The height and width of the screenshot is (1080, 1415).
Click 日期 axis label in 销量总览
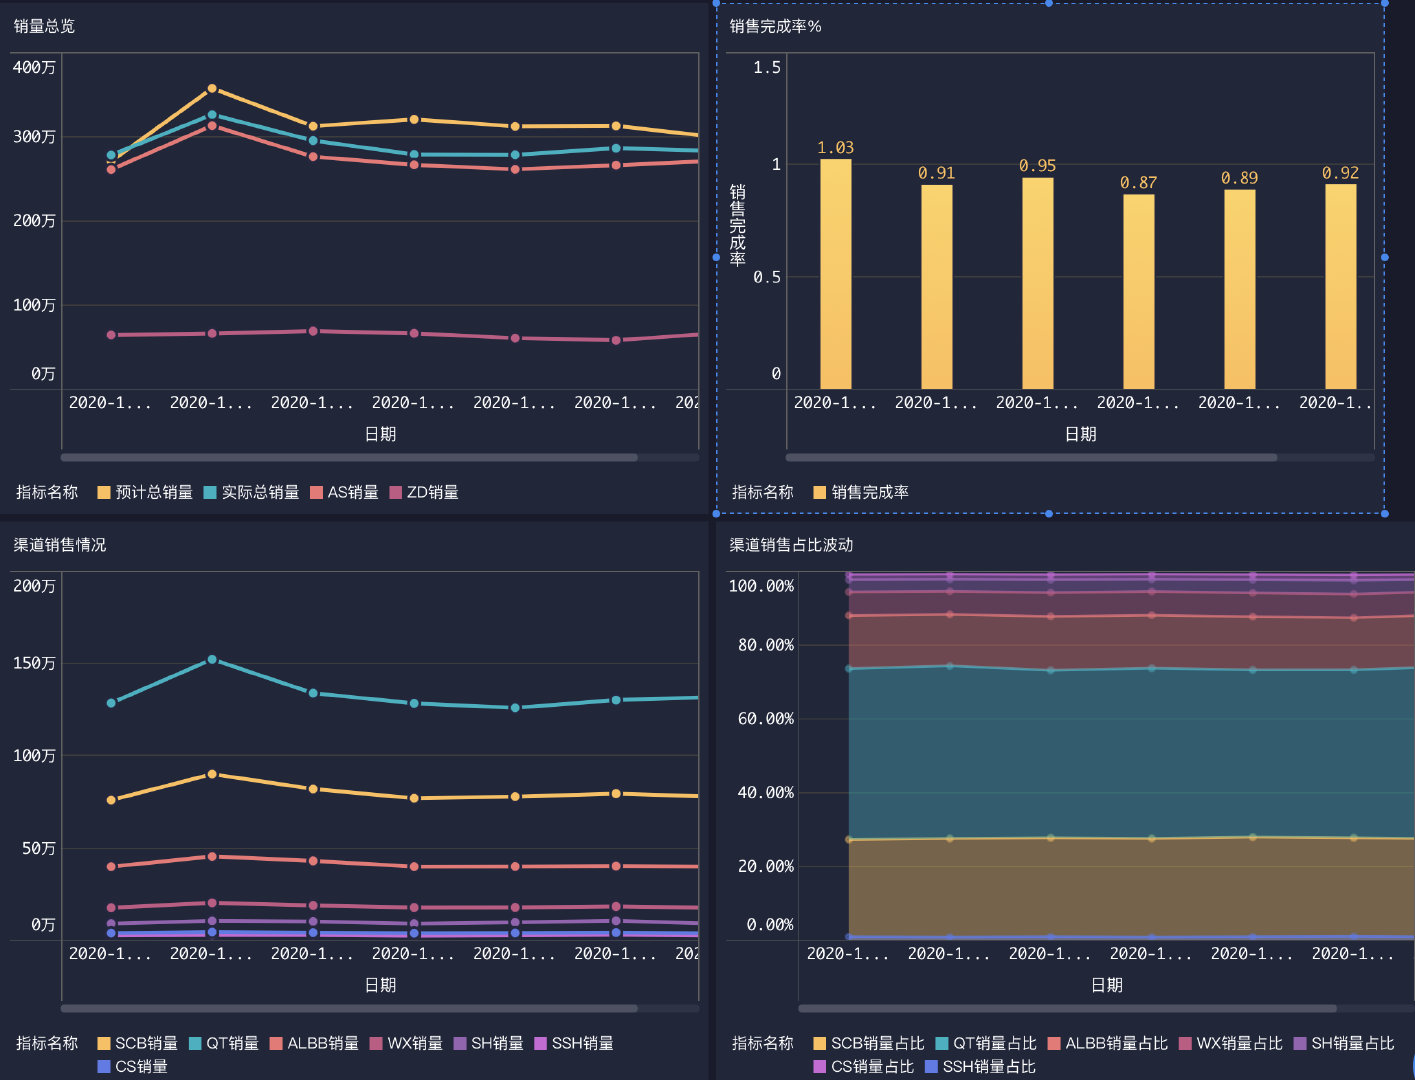(x=380, y=434)
